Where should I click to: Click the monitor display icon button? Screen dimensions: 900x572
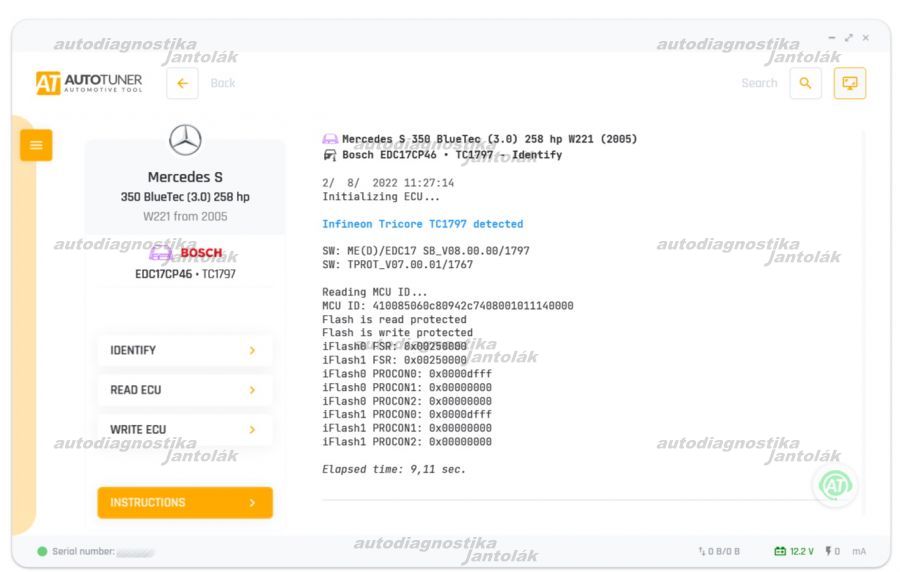point(849,83)
